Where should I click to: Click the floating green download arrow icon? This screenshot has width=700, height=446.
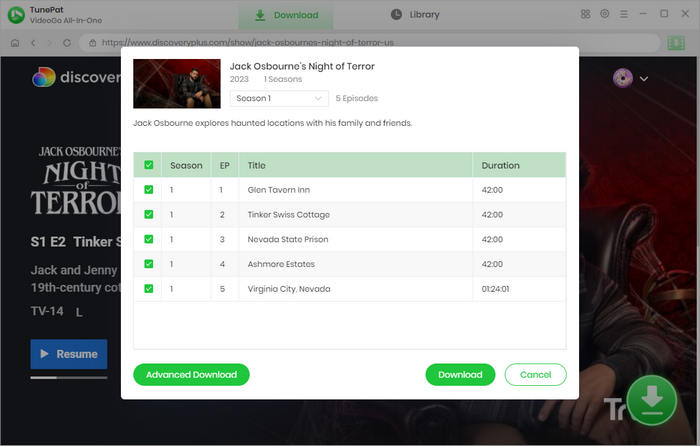click(x=652, y=400)
